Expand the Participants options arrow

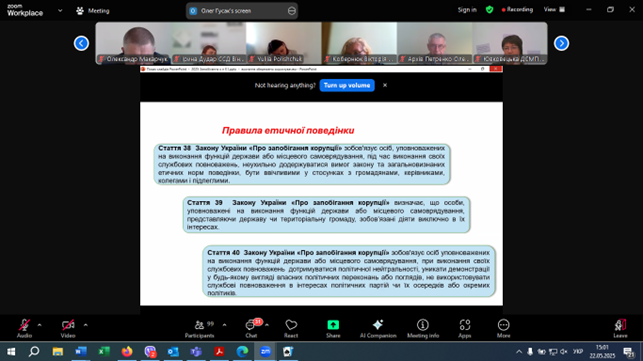[x=224, y=325]
